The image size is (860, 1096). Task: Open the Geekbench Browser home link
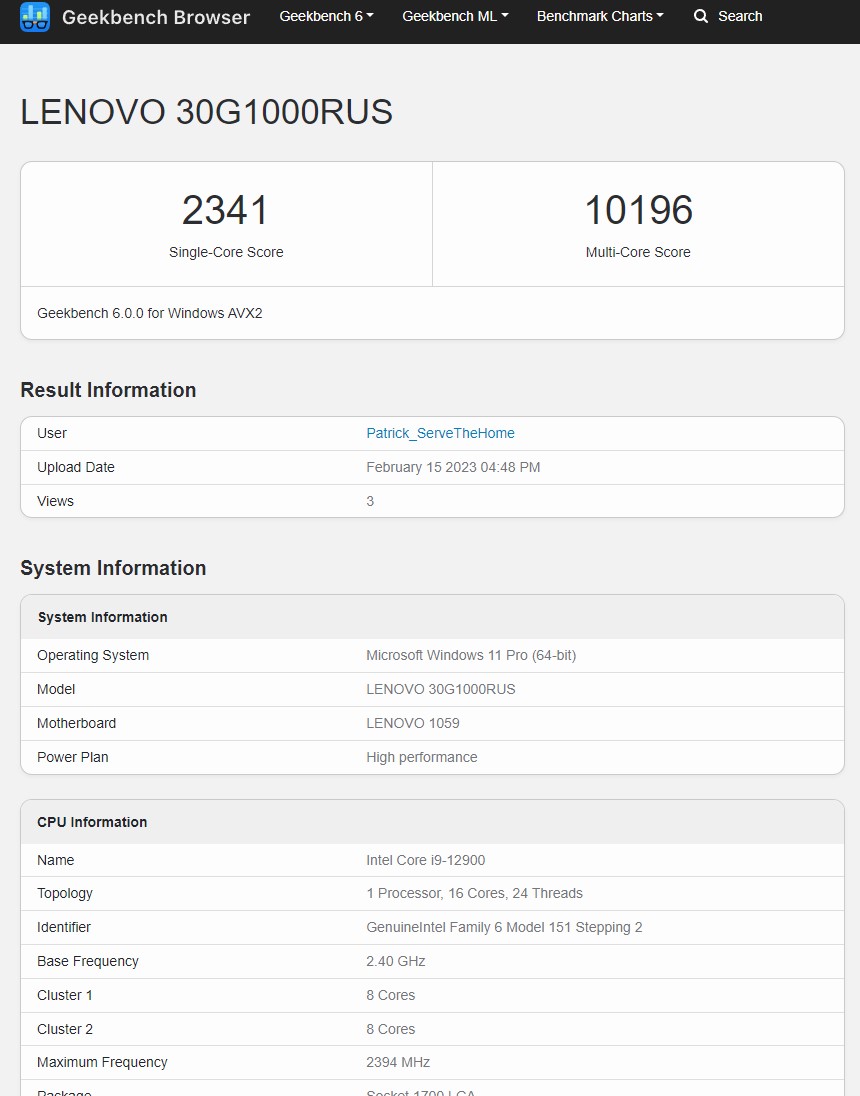(155, 17)
